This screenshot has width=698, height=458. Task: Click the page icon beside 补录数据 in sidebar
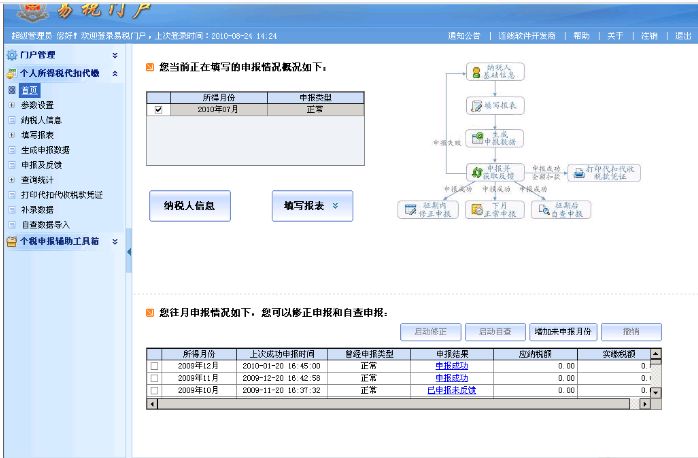point(12,210)
